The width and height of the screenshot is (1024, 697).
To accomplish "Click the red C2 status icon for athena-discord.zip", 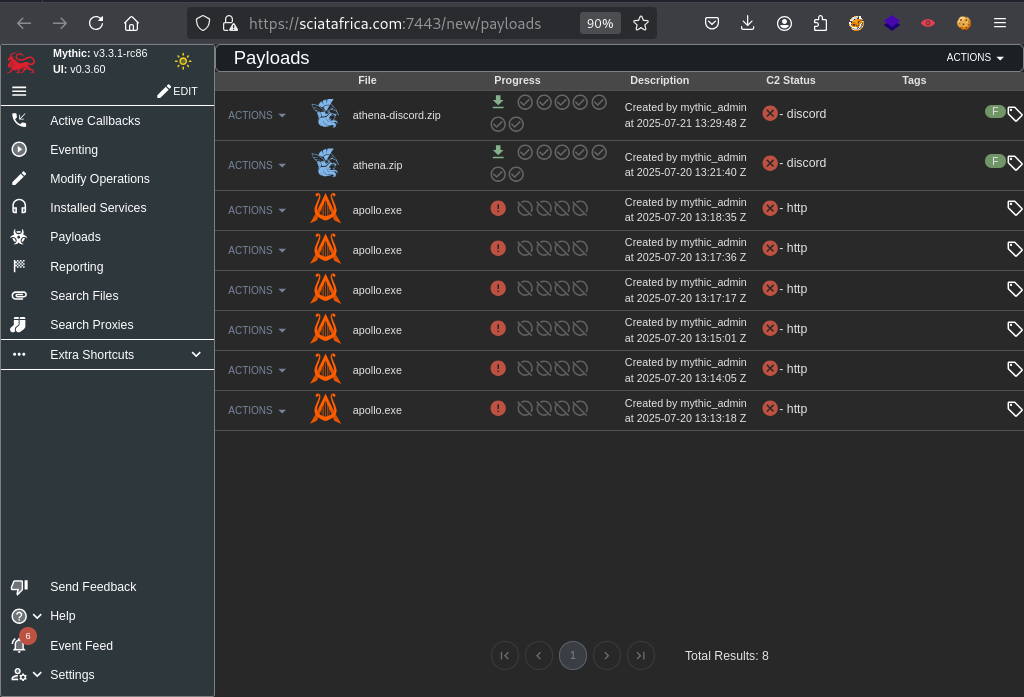I will point(770,114).
